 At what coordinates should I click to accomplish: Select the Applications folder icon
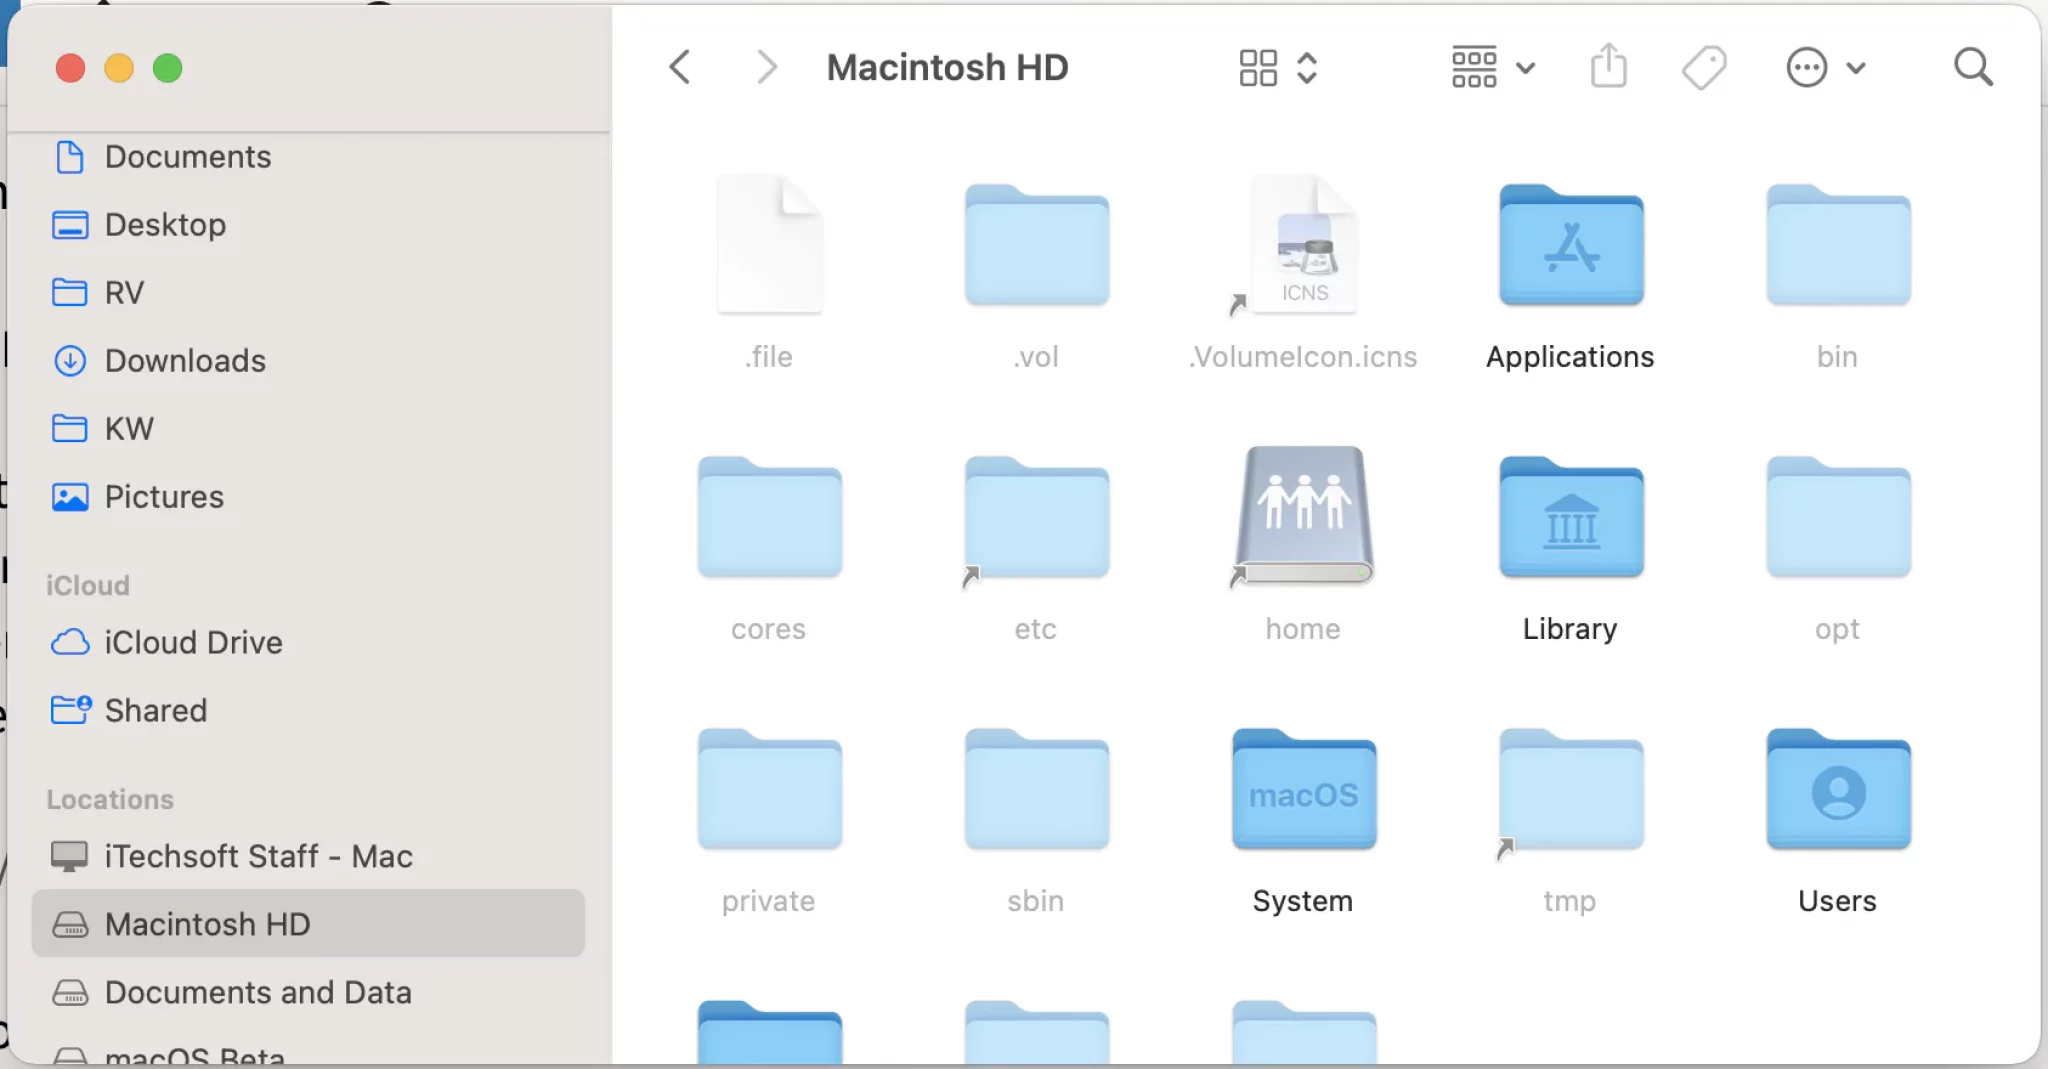tap(1571, 245)
